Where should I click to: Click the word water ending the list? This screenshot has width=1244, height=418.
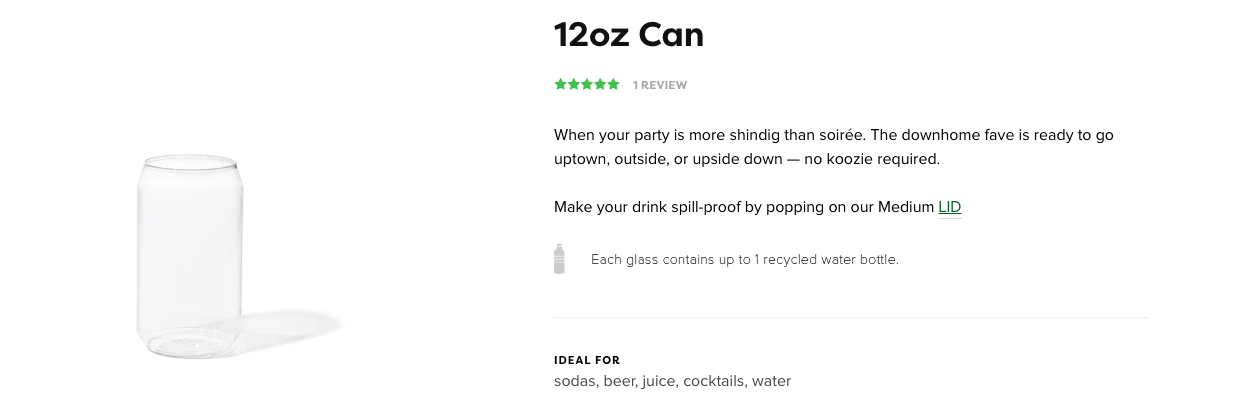[771, 381]
